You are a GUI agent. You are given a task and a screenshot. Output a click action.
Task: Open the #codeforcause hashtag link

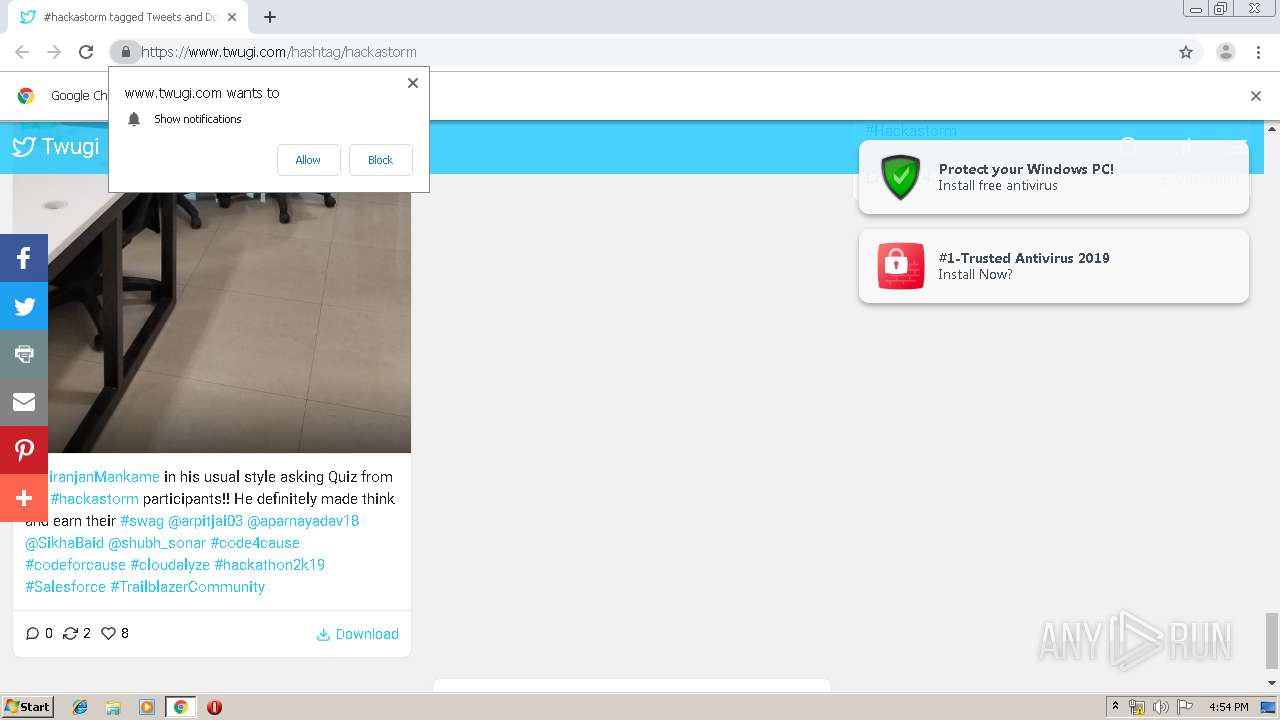click(75, 565)
